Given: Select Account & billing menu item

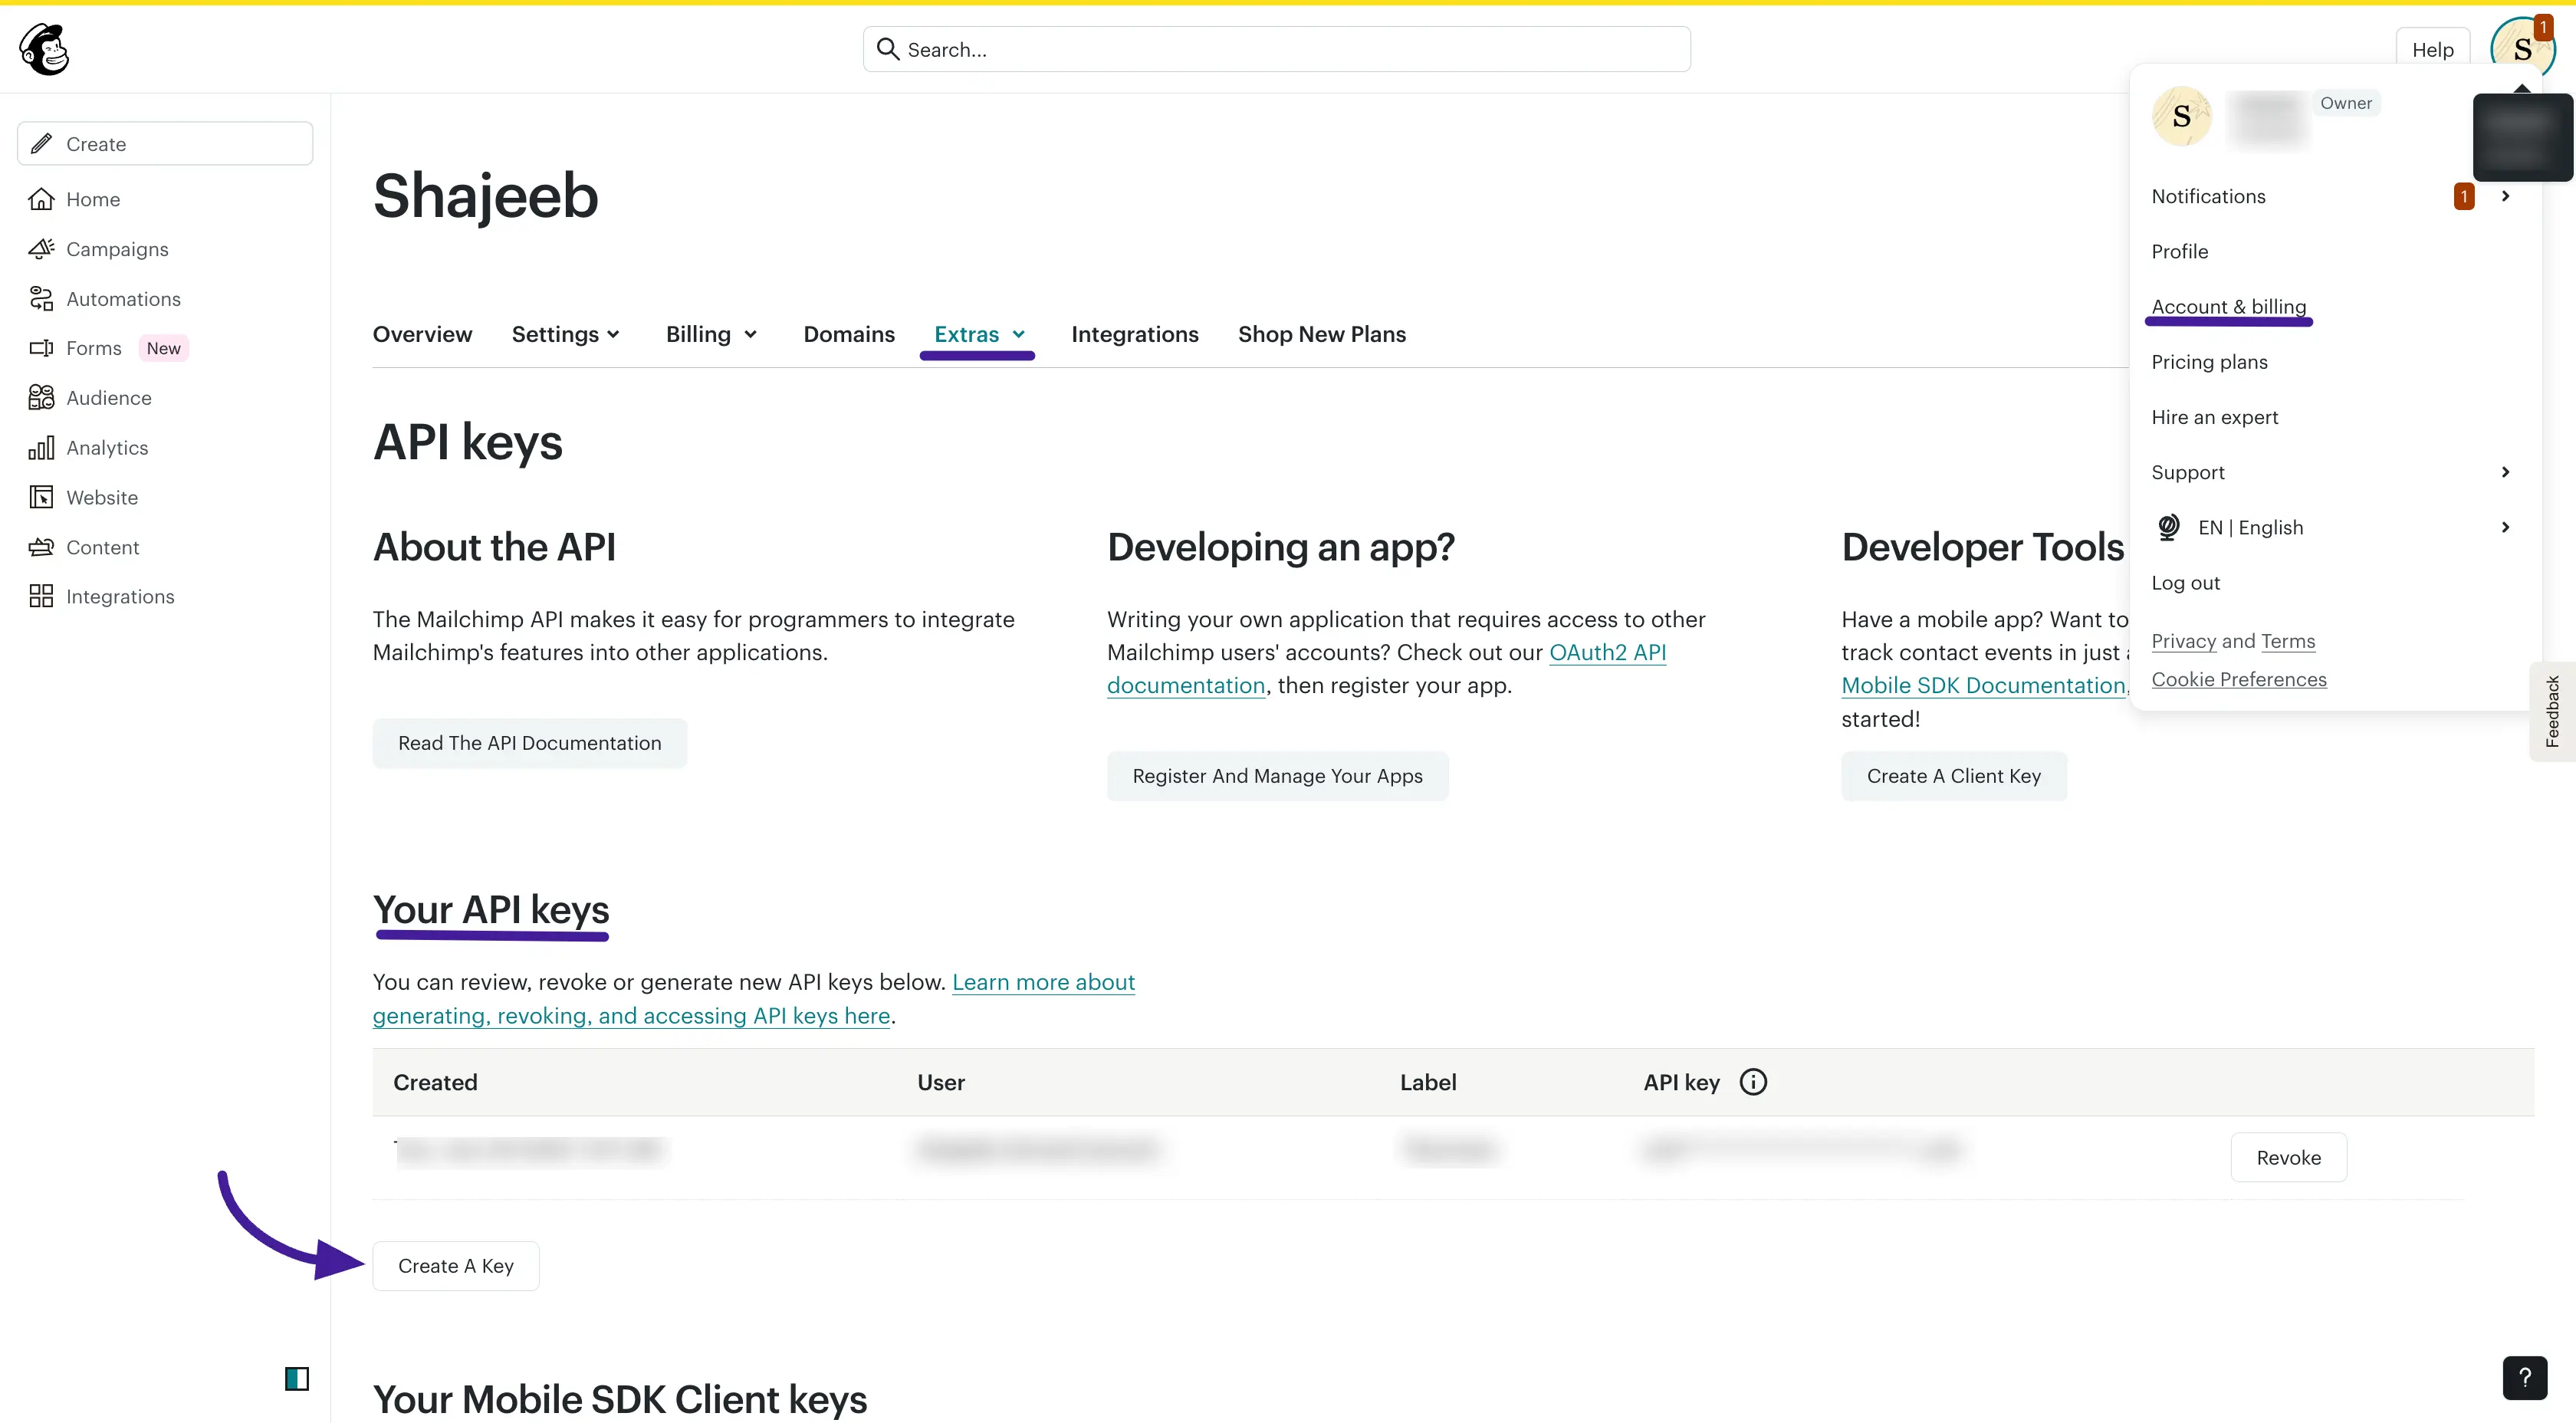Looking at the screenshot, I should coord(2228,306).
